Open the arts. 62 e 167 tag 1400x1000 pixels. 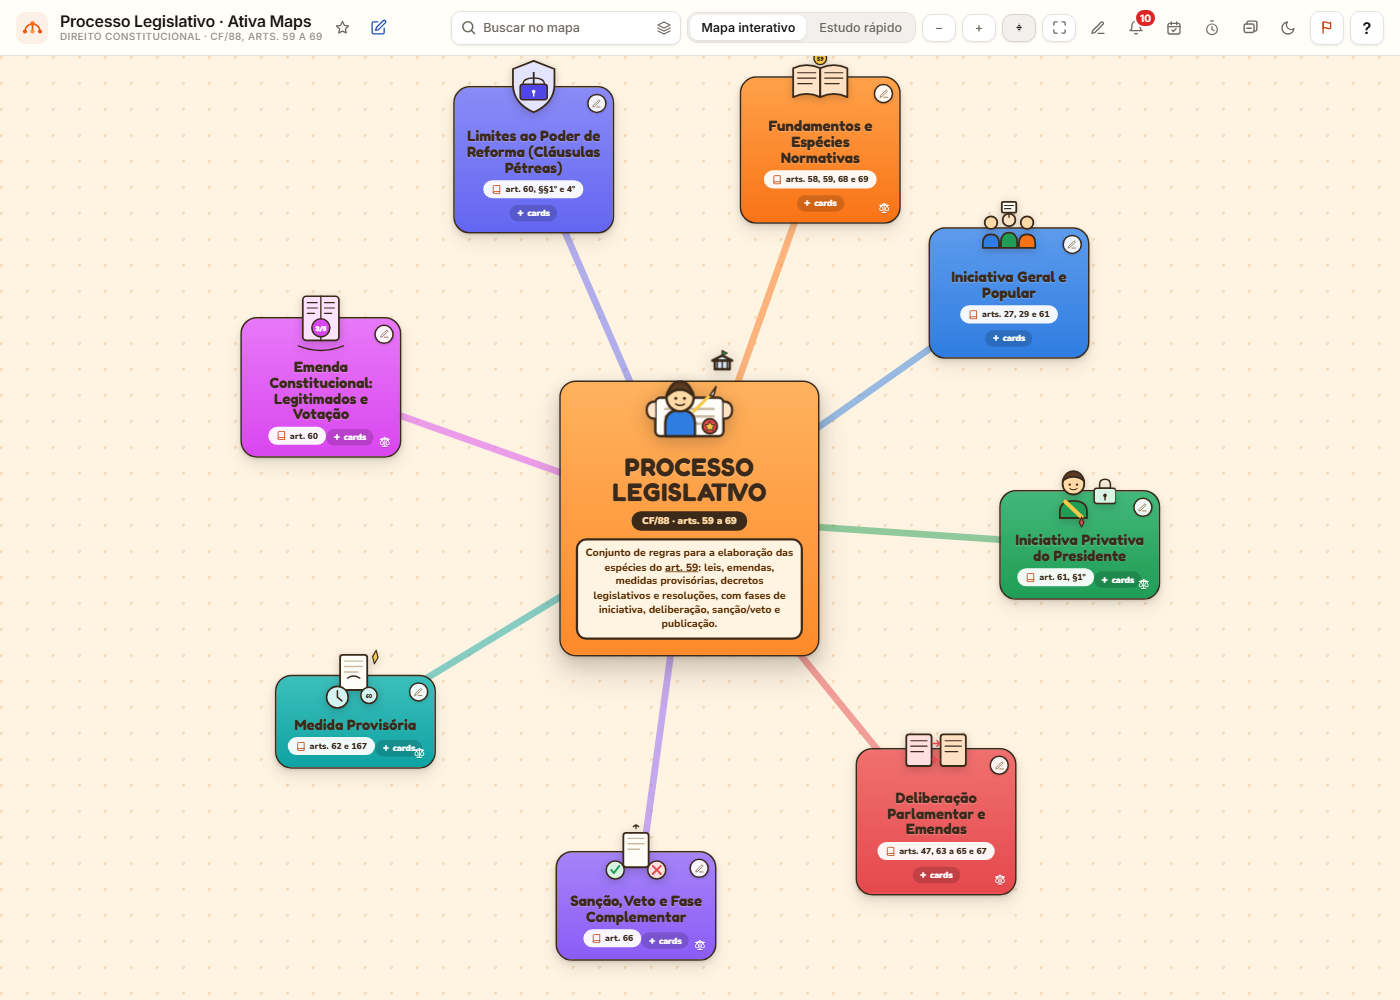[x=332, y=746]
